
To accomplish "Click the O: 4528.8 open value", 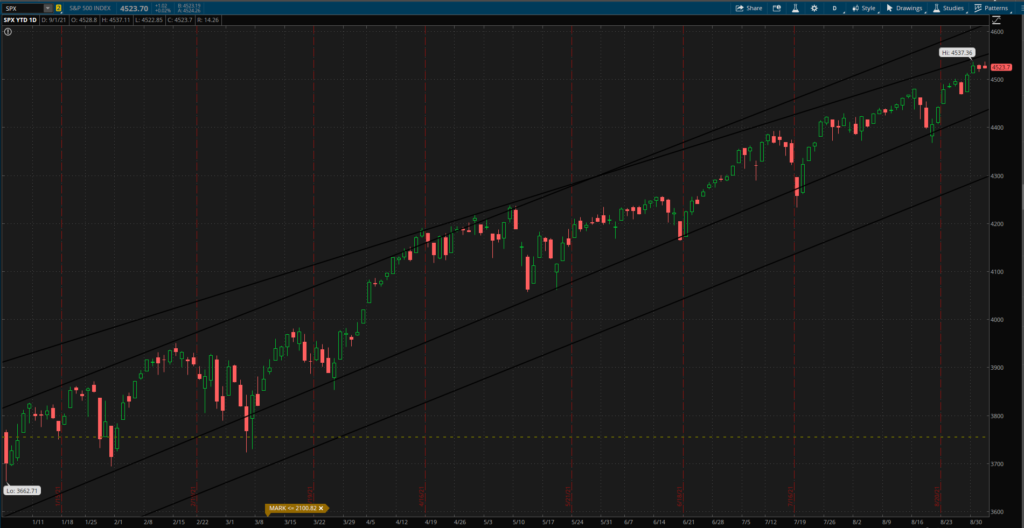I will [x=84, y=20].
